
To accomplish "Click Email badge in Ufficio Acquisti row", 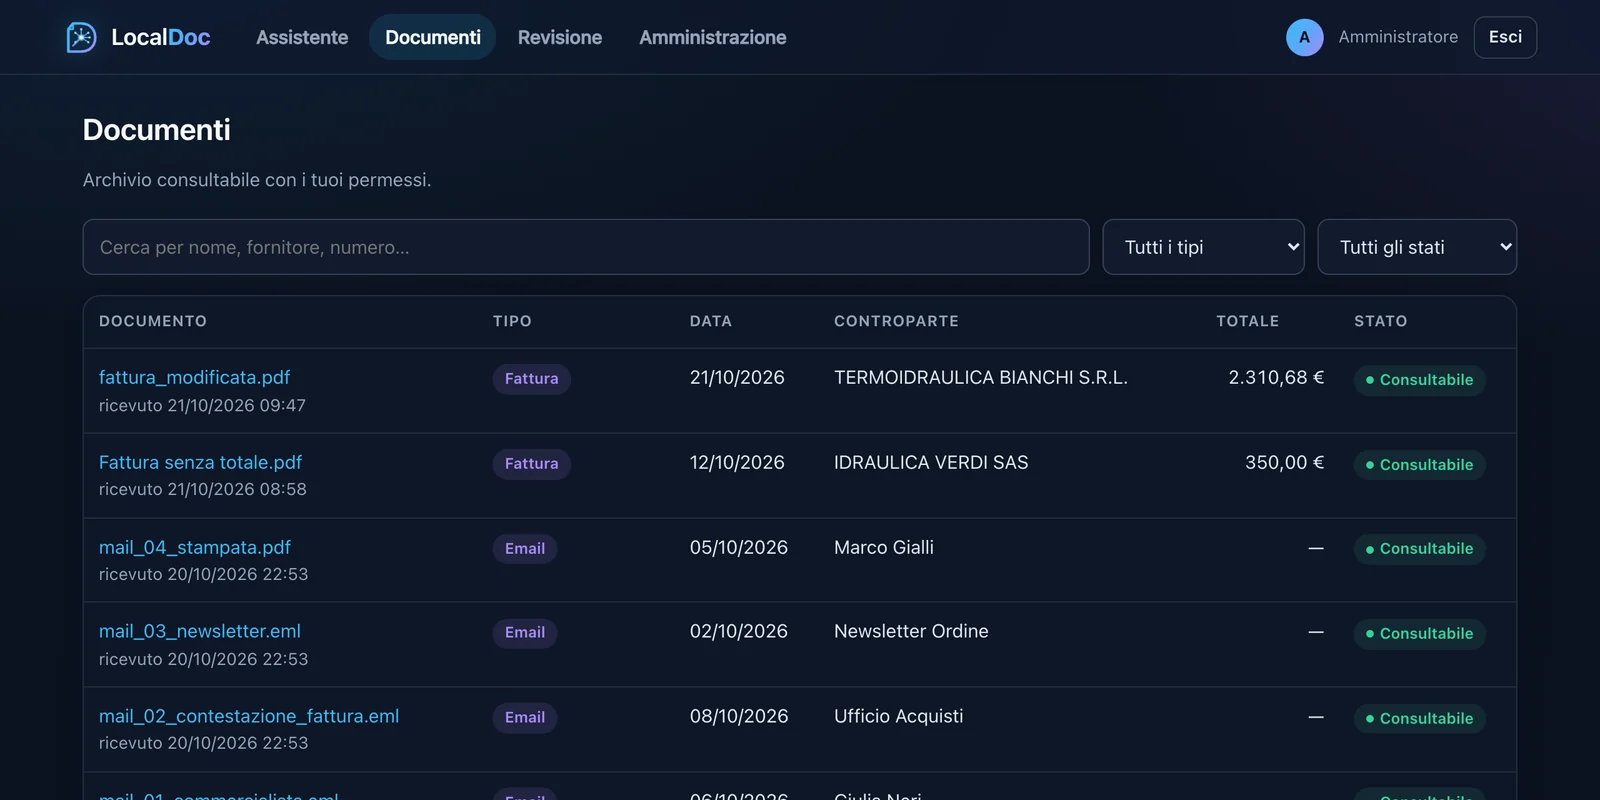I will (x=525, y=718).
